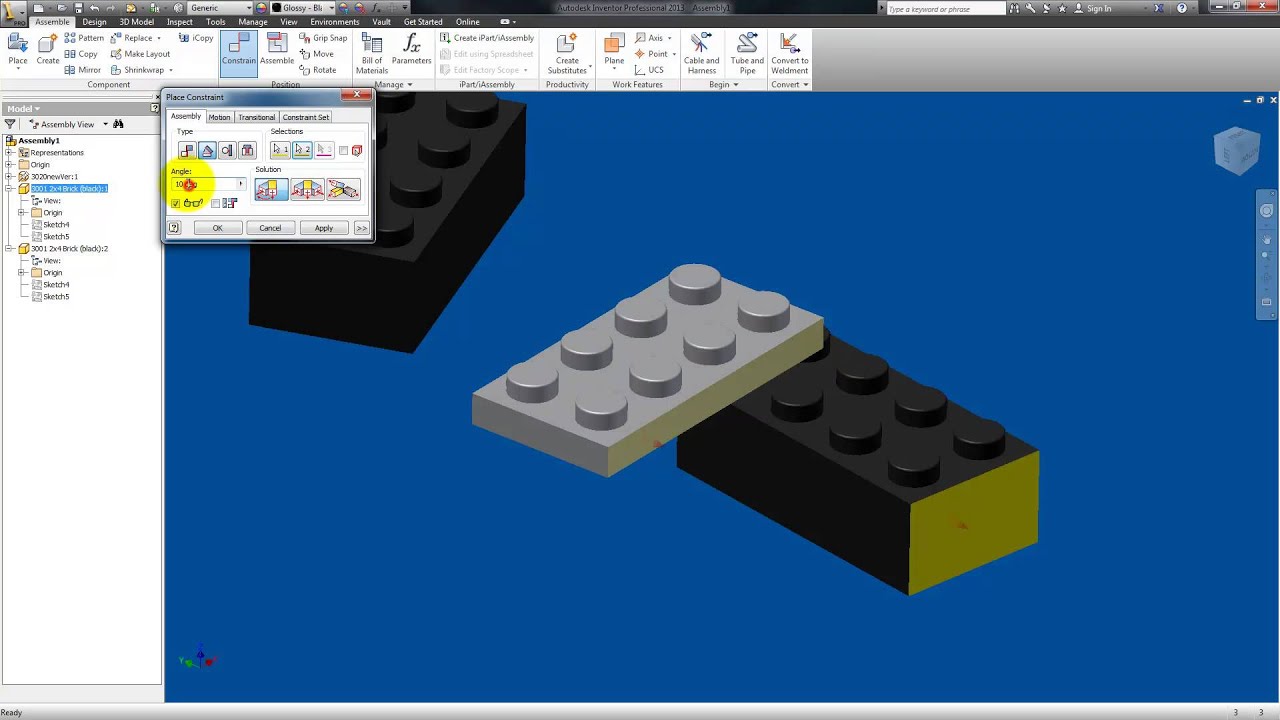Activate the Second Selection button
Screen dimensions: 1280x720
302,150
